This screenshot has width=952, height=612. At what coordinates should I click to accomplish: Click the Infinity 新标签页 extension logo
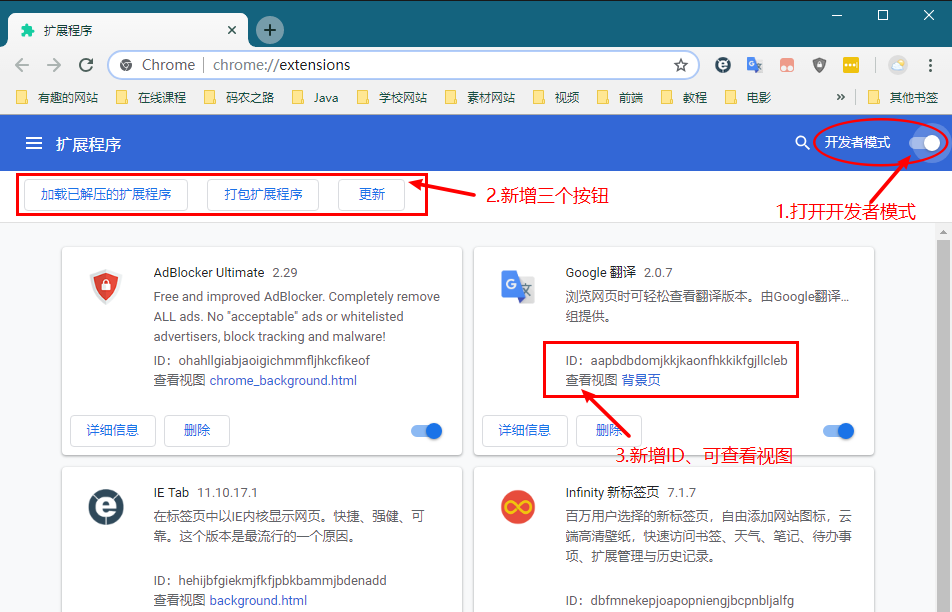(x=517, y=506)
